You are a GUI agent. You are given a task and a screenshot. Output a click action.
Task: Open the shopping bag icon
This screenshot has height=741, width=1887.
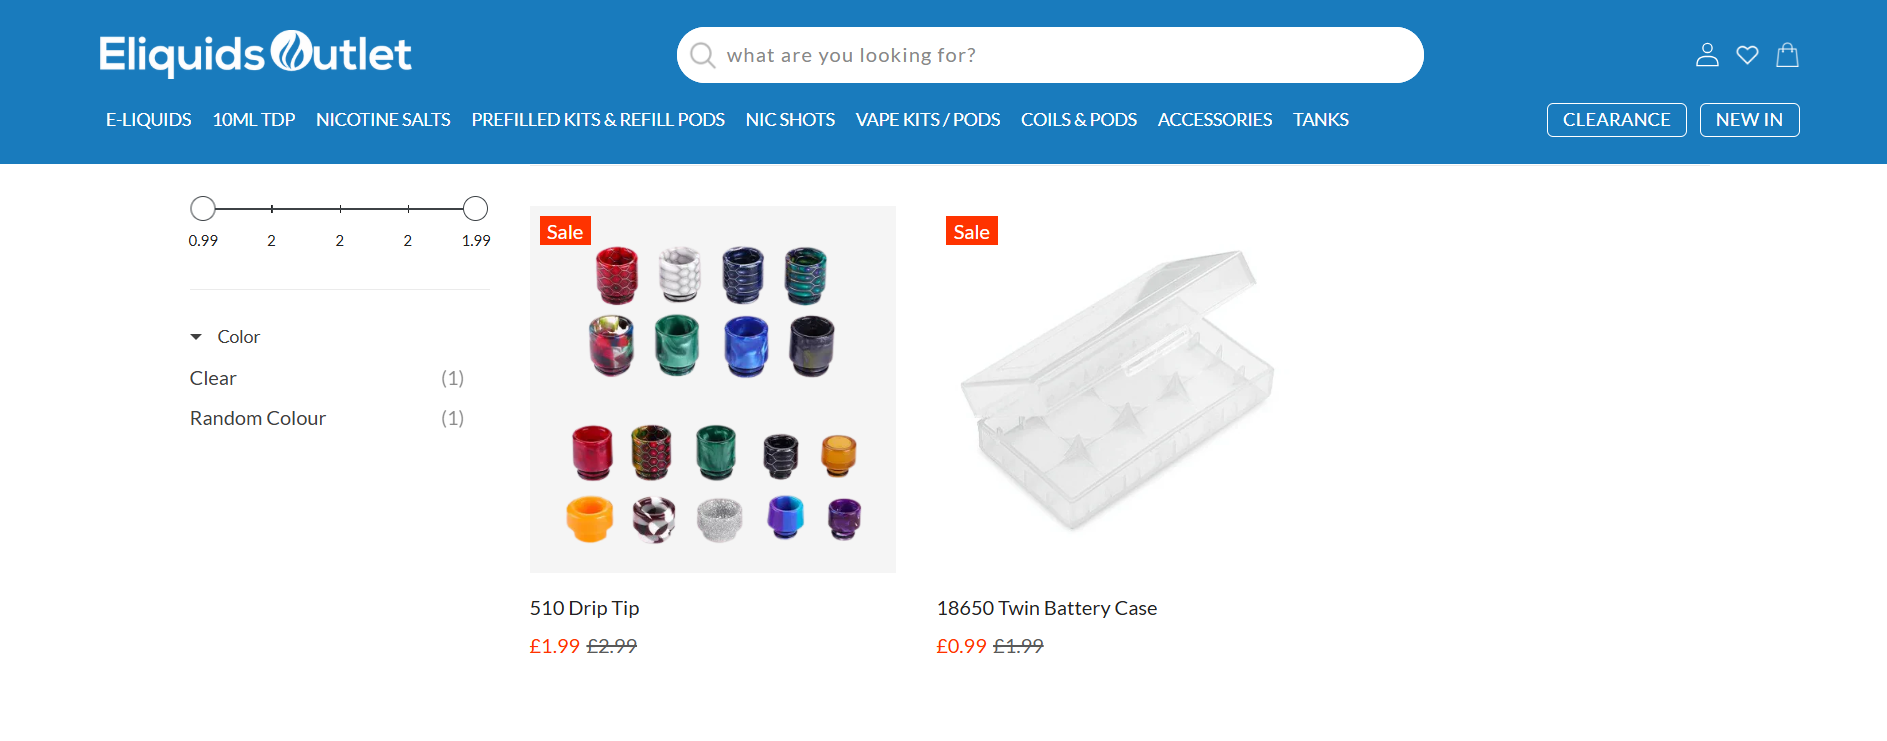tap(1787, 55)
